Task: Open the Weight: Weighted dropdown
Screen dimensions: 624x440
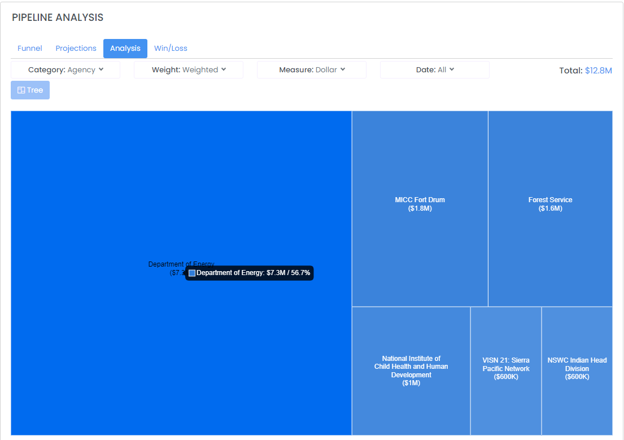Action: pos(189,70)
